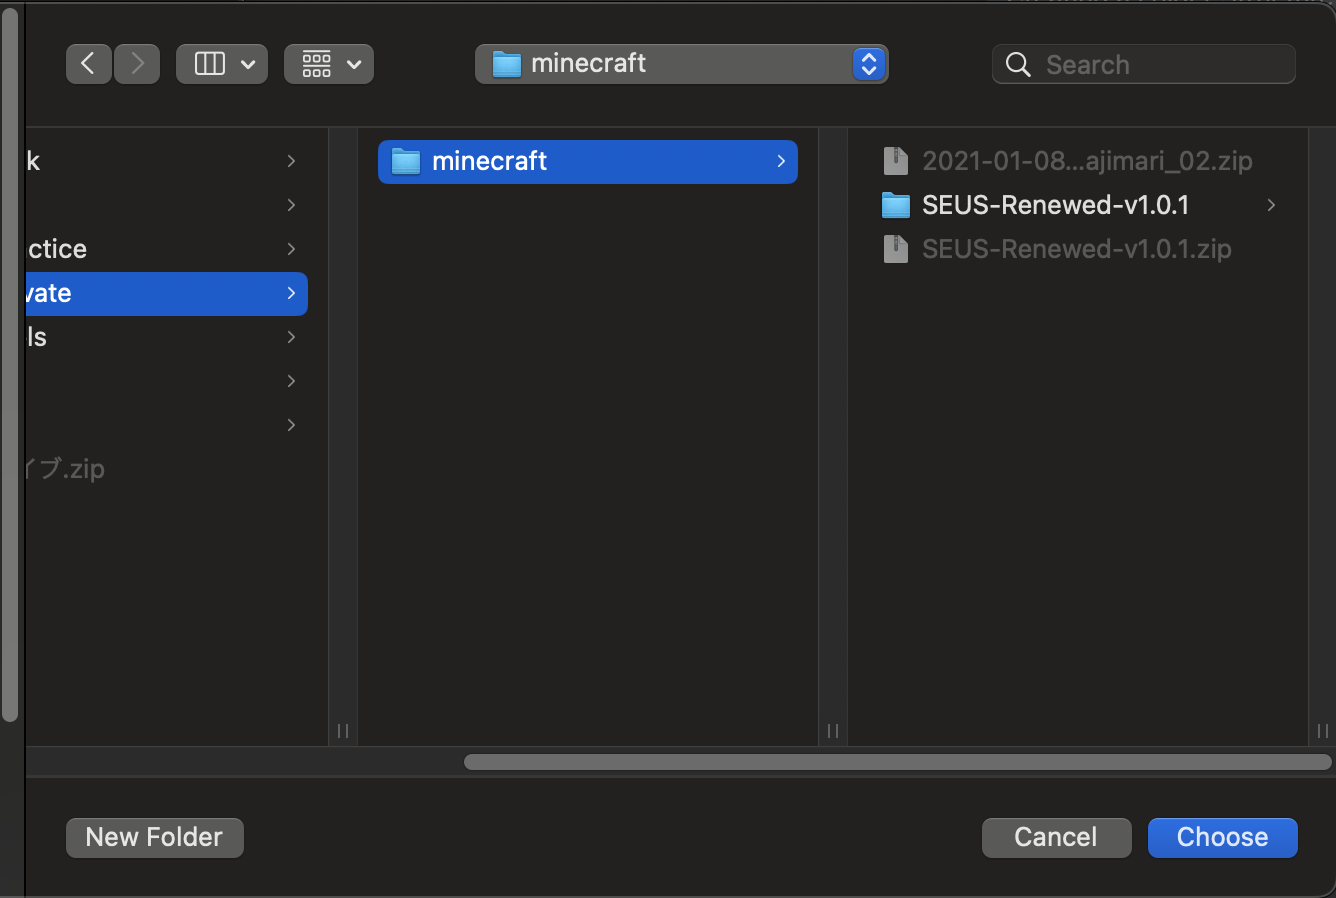Click the horizontal scrollbar at the bottom
Image resolution: width=1336 pixels, height=898 pixels.
pyautogui.click(x=895, y=761)
